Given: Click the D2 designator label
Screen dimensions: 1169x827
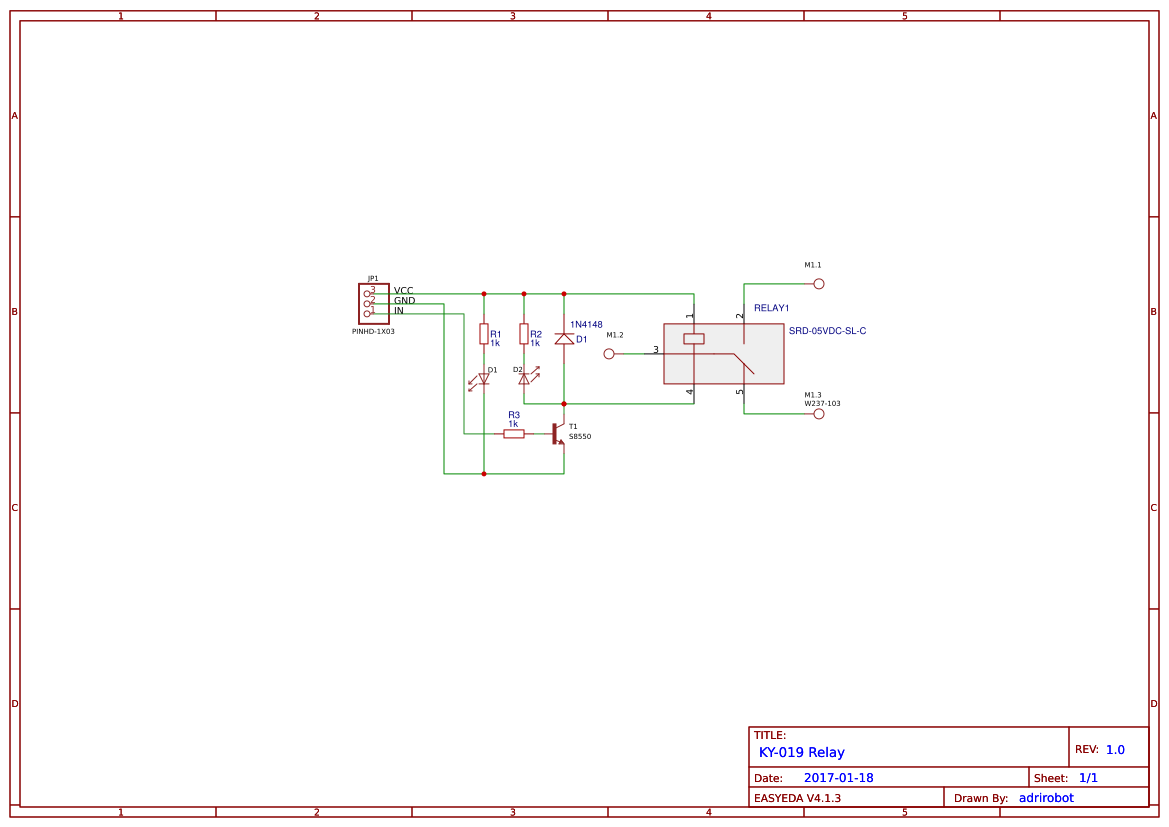Looking at the screenshot, I should (x=517, y=370).
